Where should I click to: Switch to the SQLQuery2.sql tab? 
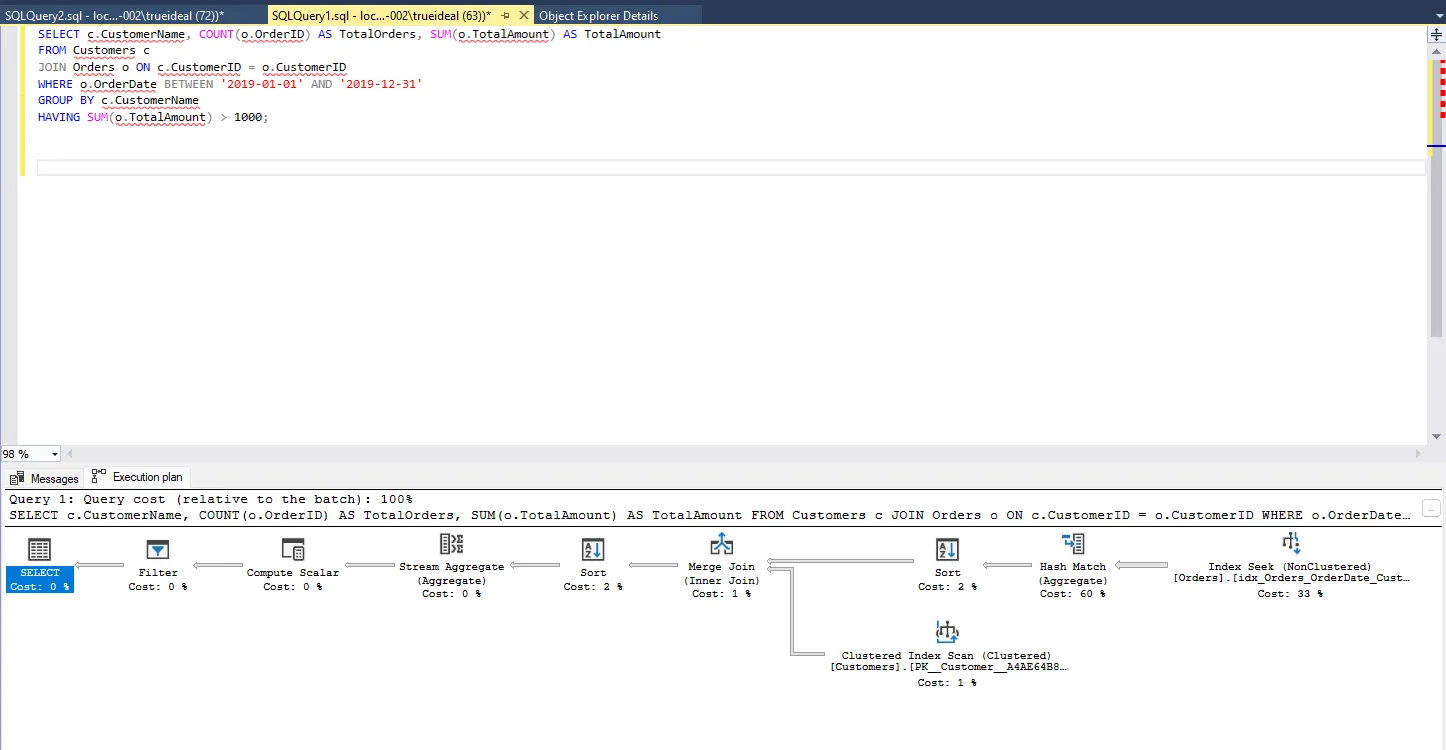coord(115,16)
